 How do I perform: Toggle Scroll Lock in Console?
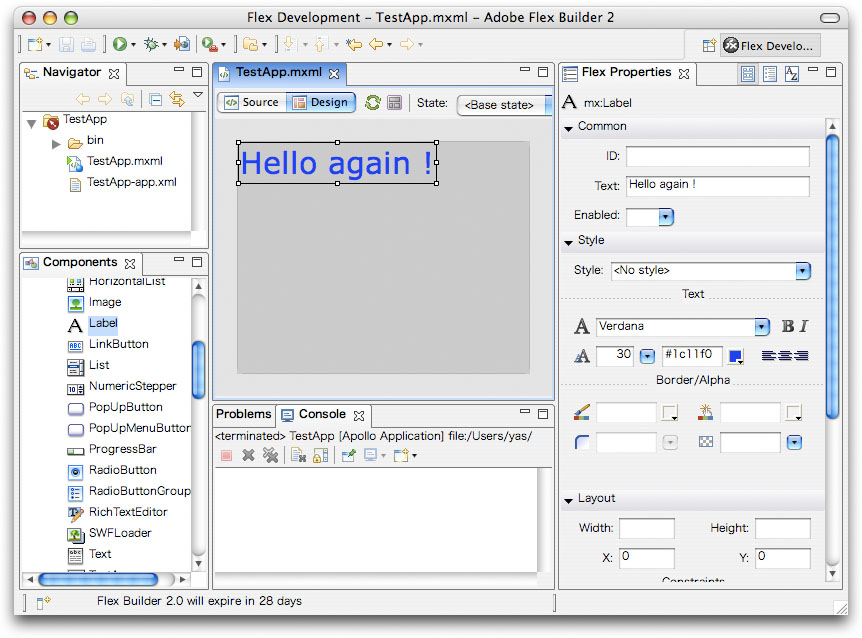321,455
